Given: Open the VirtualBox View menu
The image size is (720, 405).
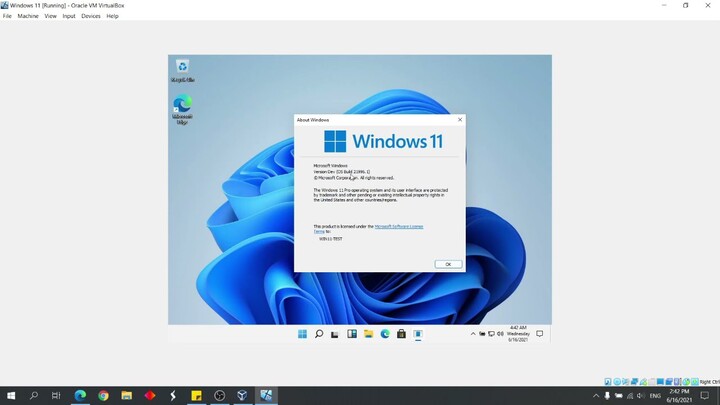Looking at the screenshot, I should (51, 16).
